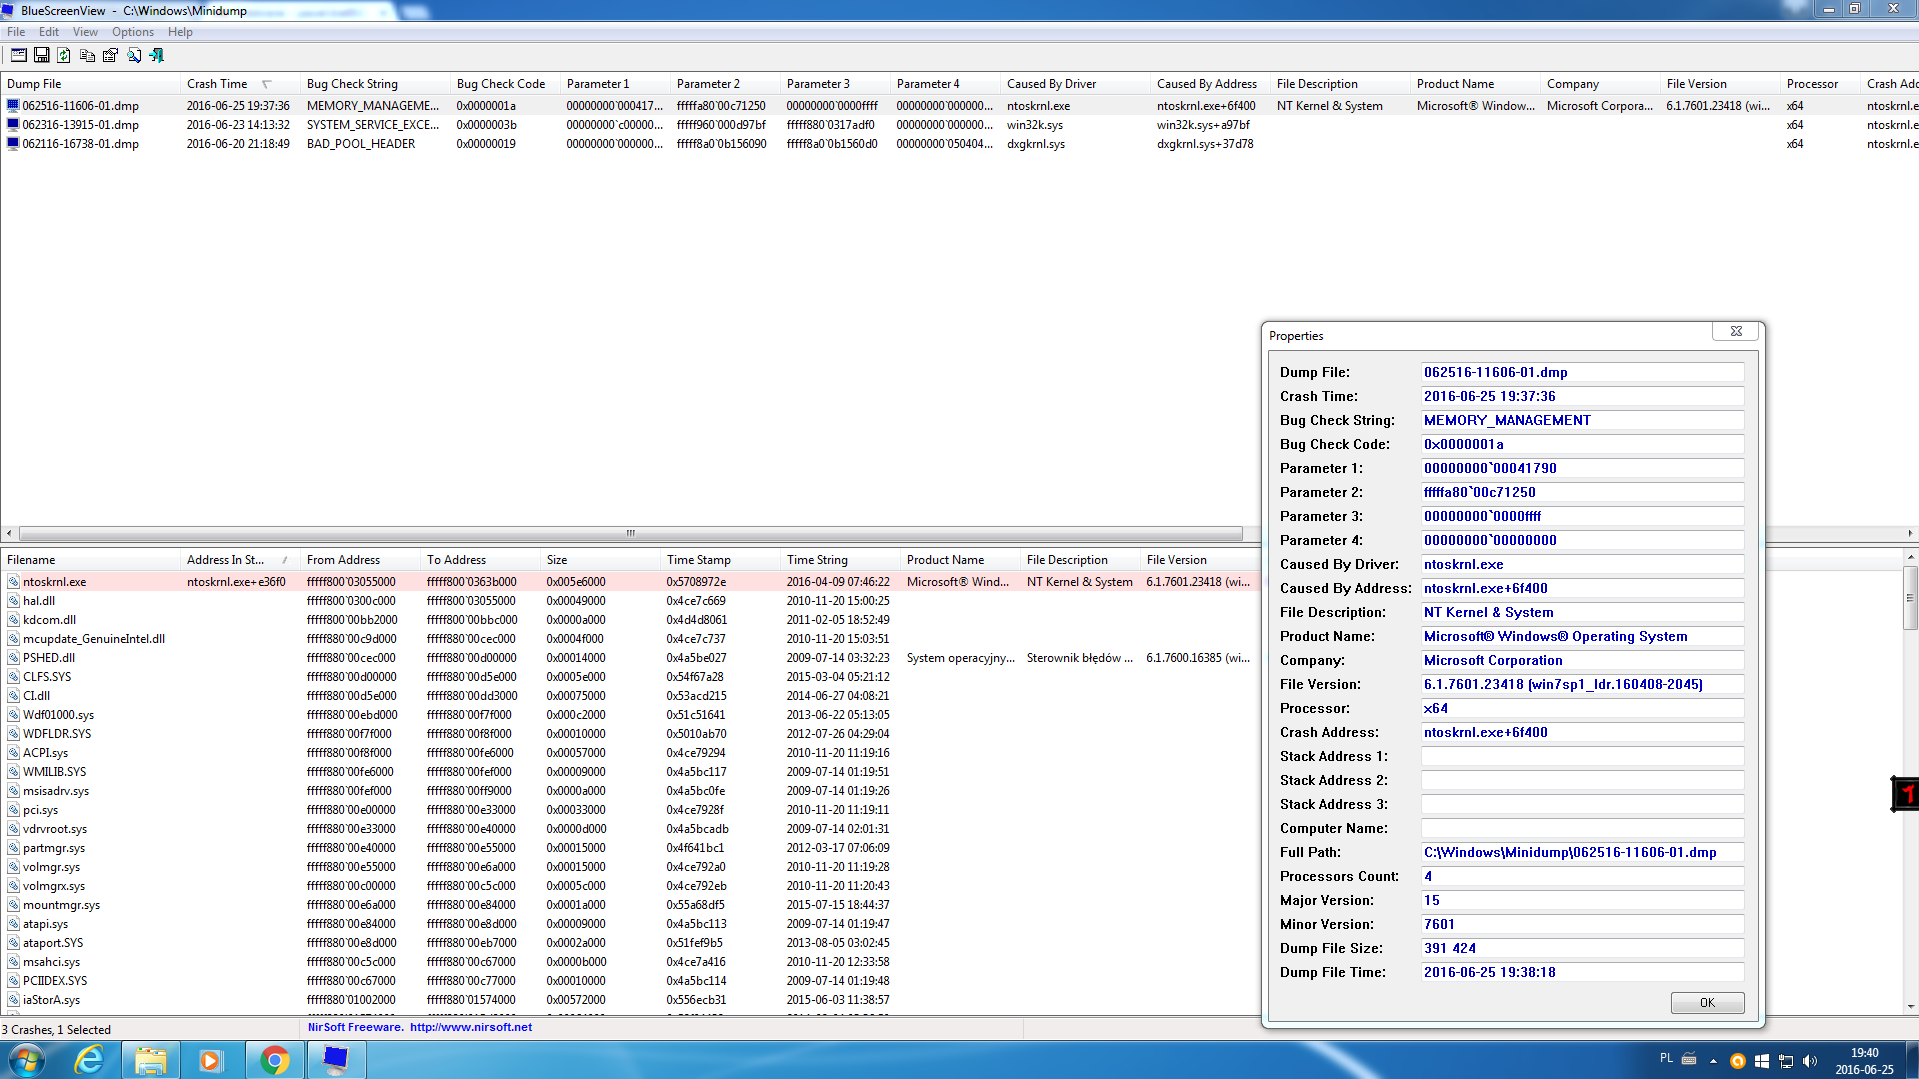The image size is (1919, 1079).
Task: Open the Help menu
Action: pos(180,32)
